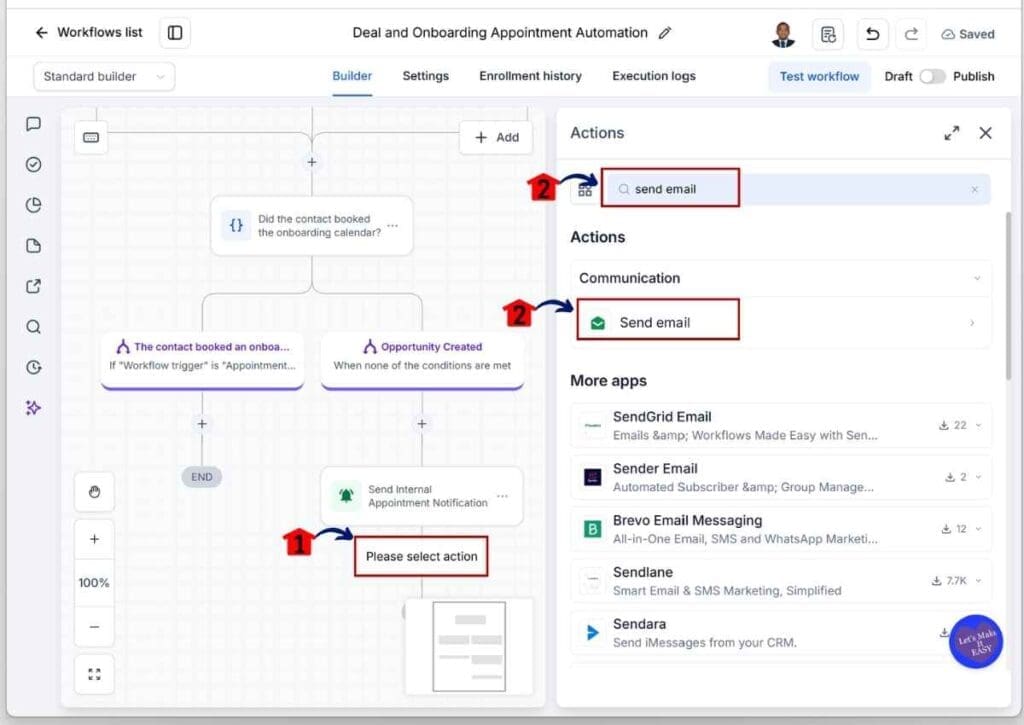Switch to the Builder tab

[x=352, y=76]
